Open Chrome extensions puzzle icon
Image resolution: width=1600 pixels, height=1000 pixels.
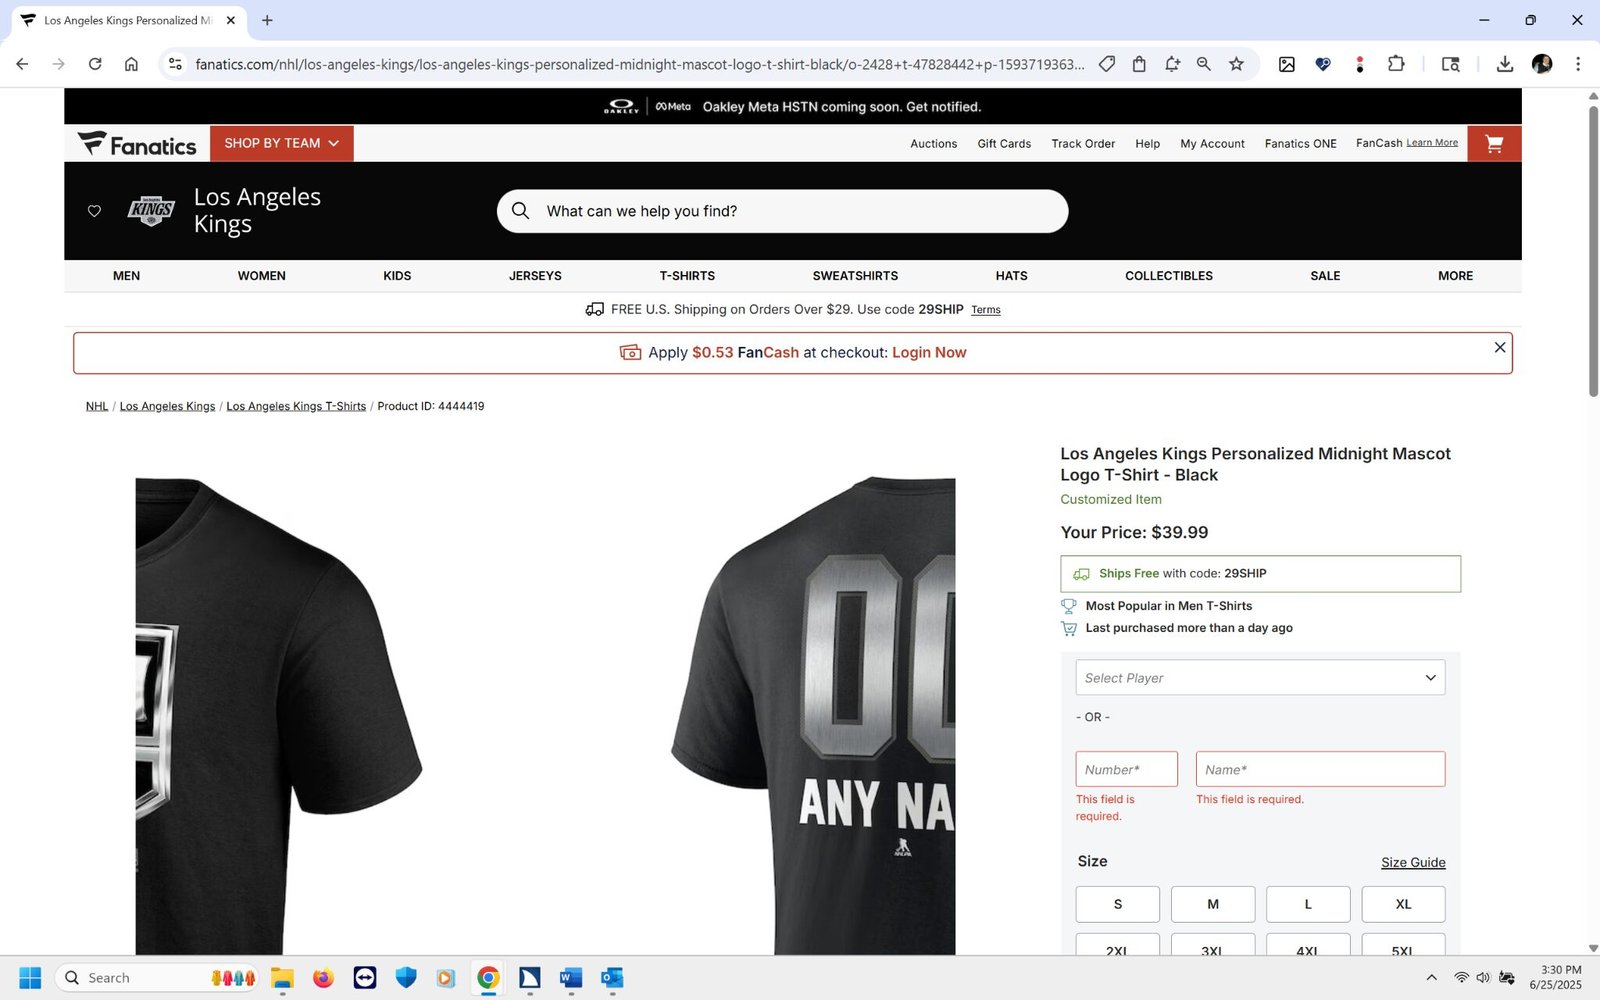[x=1396, y=64]
